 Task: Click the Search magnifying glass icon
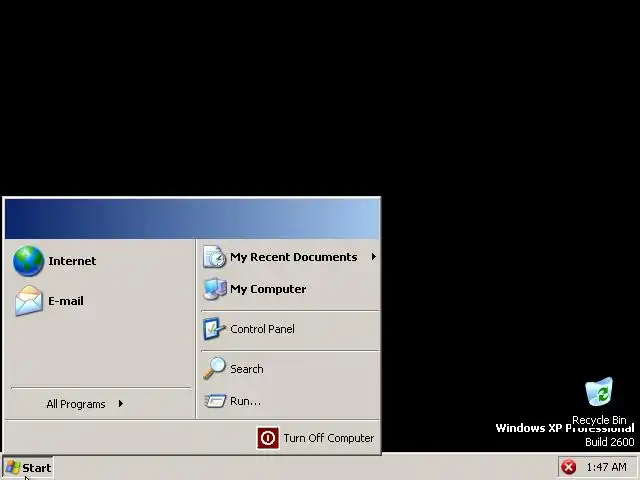click(214, 369)
